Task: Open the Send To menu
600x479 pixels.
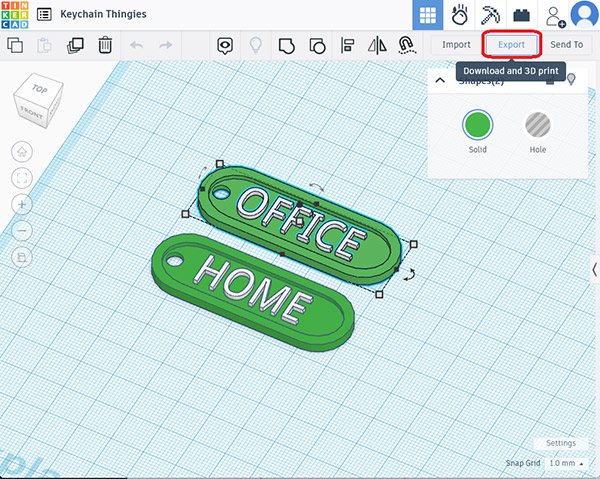Action: [x=566, y=45]
